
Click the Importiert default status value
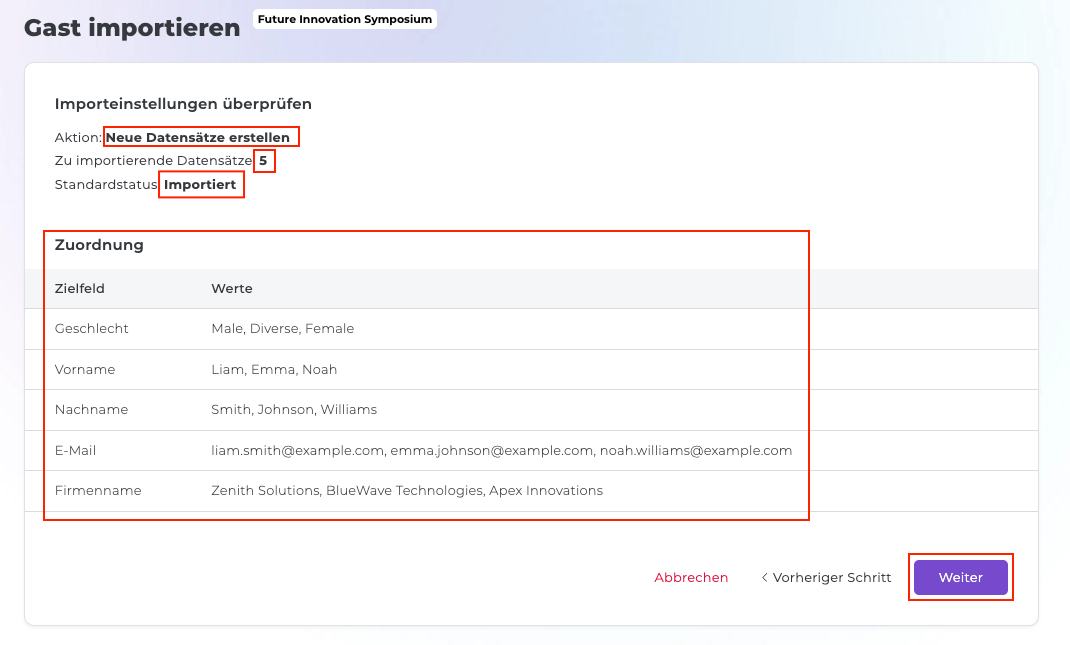(x=200, y=185)
